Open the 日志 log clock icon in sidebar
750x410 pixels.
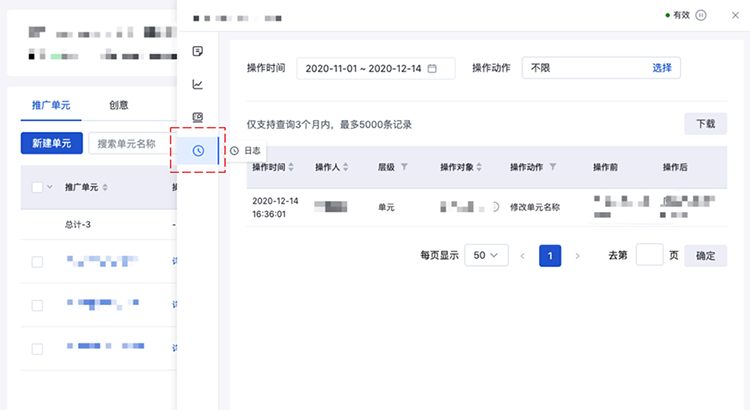click(198, 150)
